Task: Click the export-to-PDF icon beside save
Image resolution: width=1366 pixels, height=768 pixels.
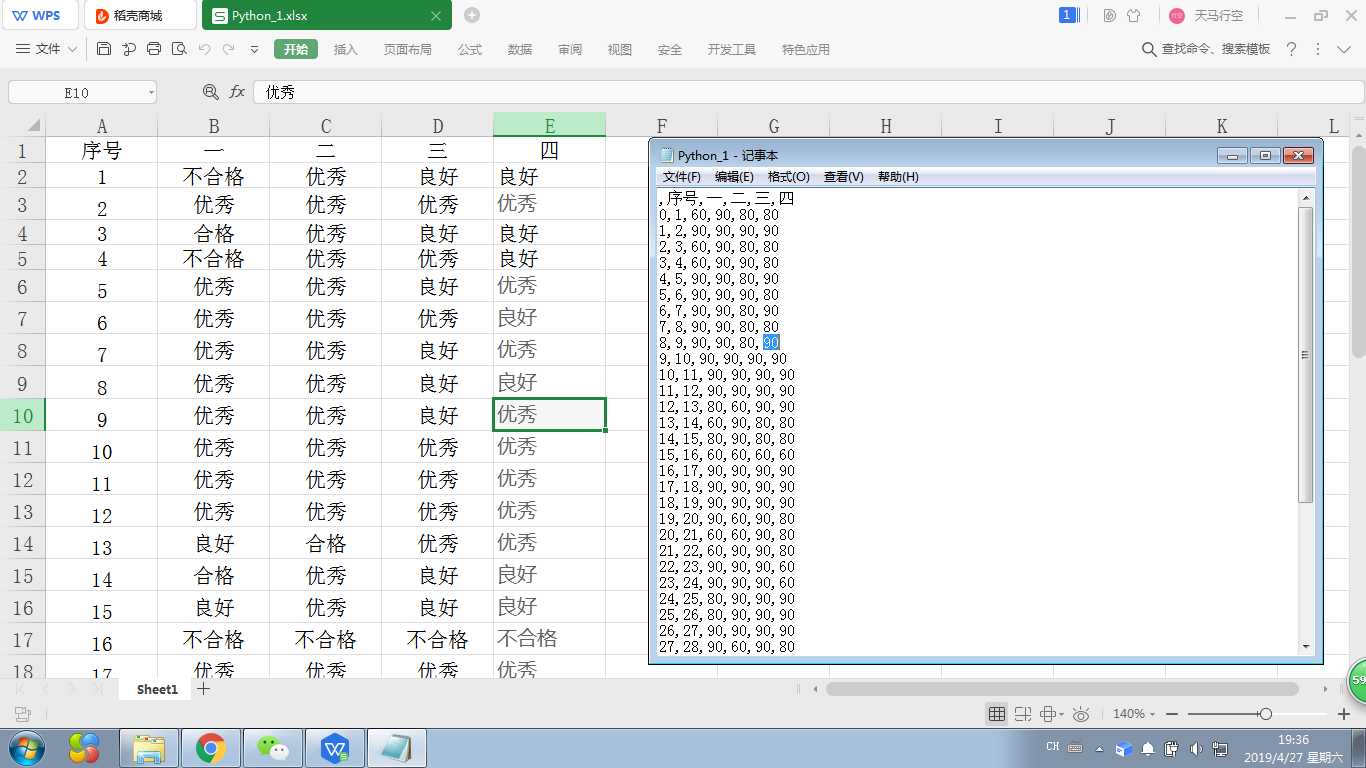Action: tap(129, 49)
